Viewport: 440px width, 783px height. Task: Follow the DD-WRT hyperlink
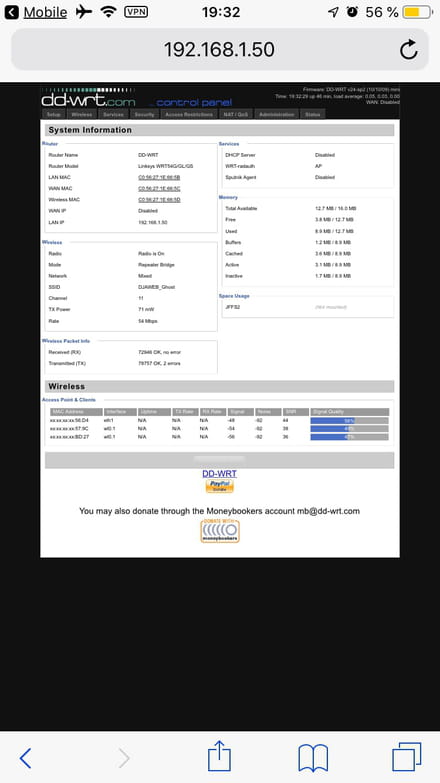219,473
